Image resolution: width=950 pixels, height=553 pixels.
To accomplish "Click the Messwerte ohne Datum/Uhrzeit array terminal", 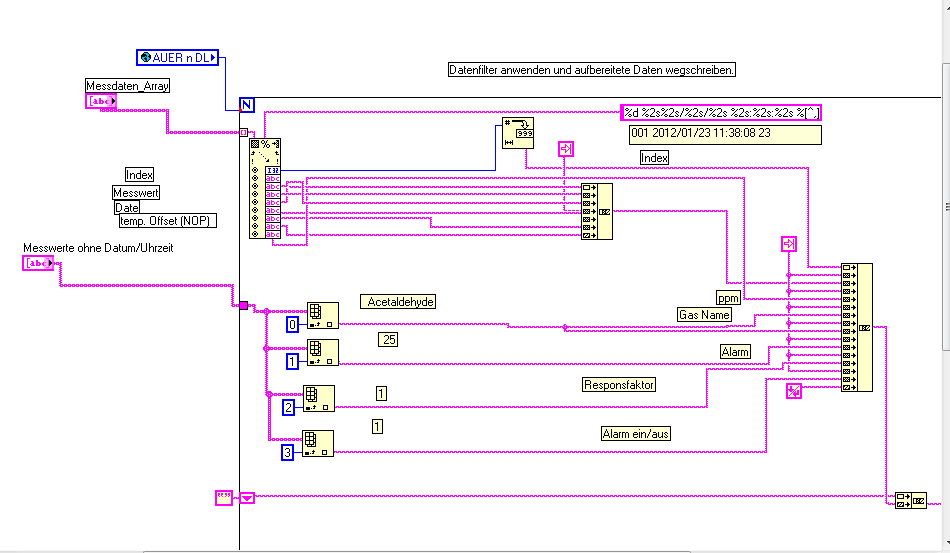I will point(38,263).
